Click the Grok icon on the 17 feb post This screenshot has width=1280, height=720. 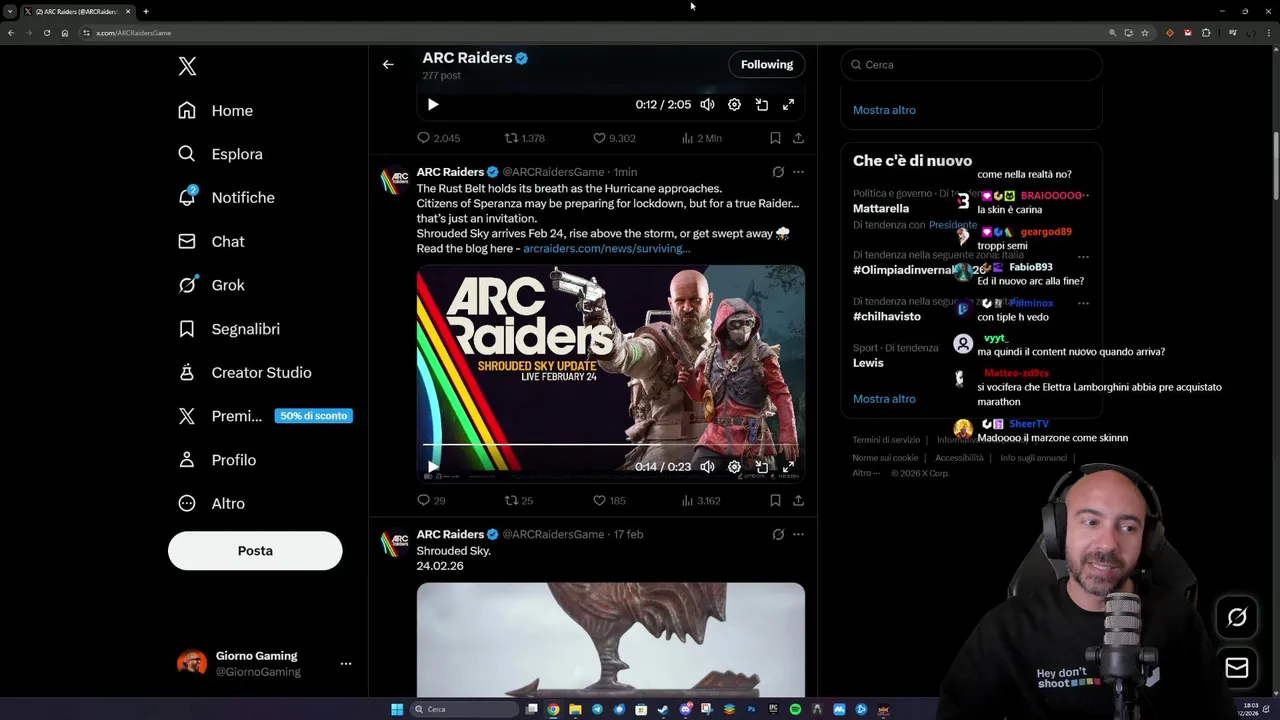click(778, 535)
